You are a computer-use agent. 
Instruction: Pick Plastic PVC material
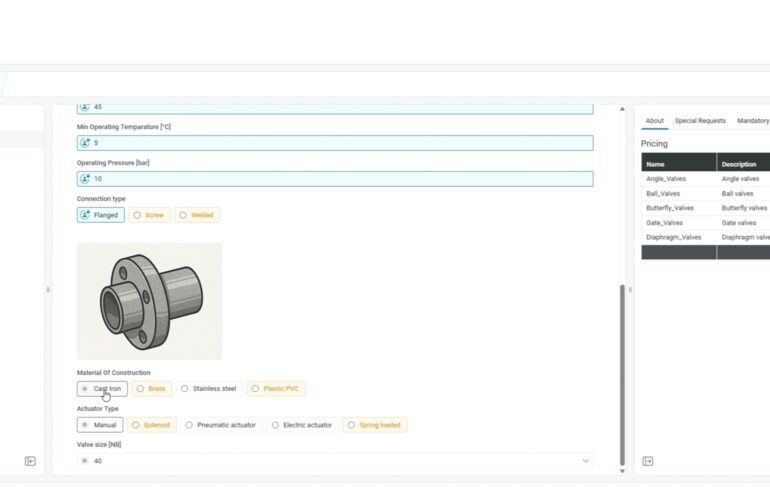(276, 389)
